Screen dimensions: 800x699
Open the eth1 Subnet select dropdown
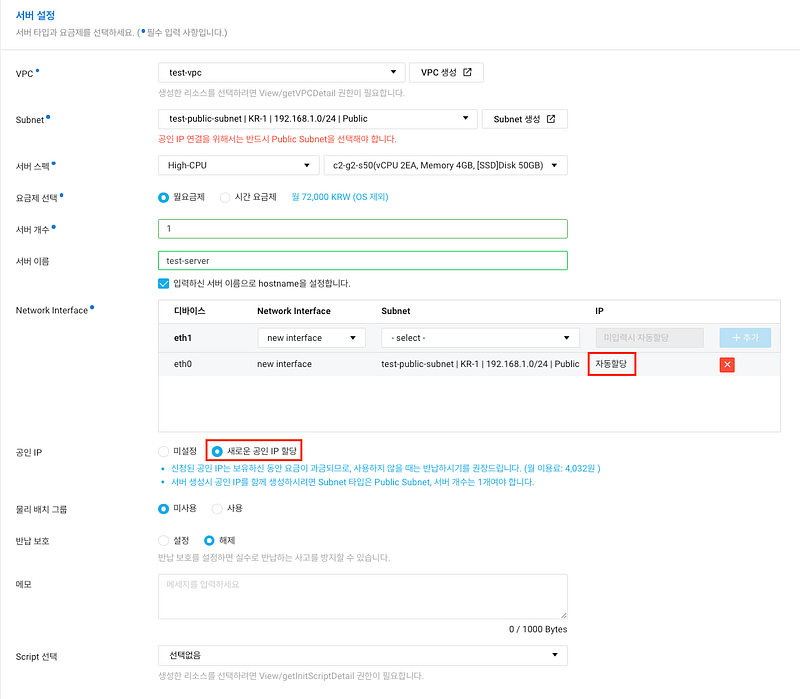pyautogui.click(x=481, y=338)
